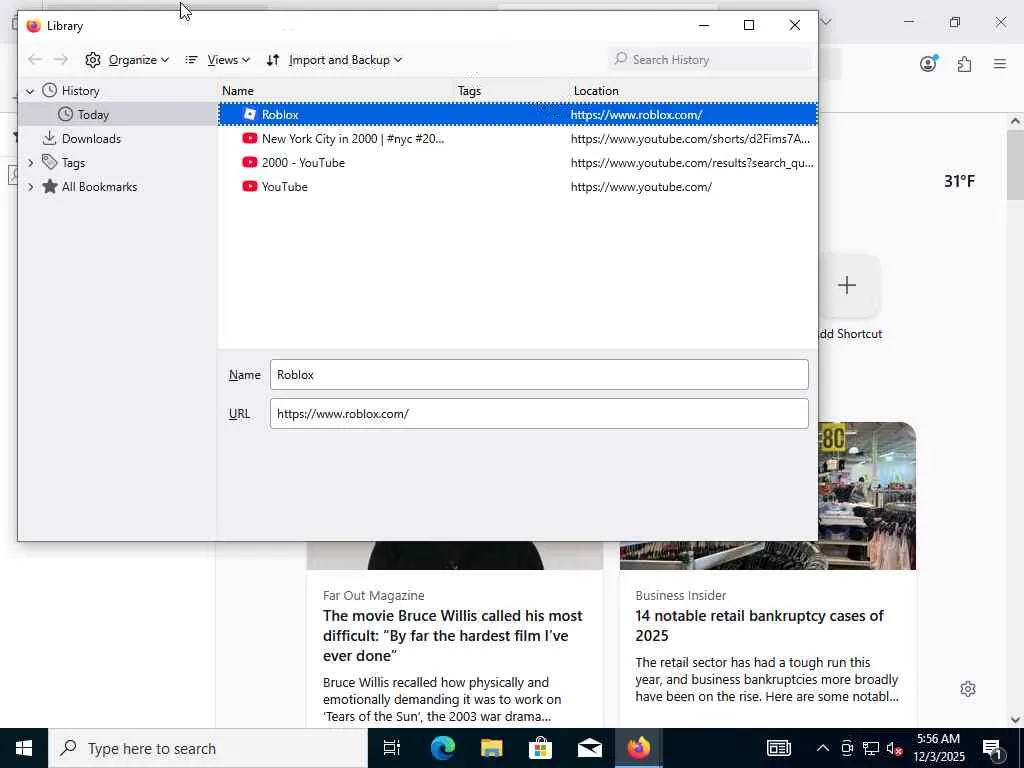Click the Downloads arrow icon
The image size is (1024, 768).
[x=50, y=138]
